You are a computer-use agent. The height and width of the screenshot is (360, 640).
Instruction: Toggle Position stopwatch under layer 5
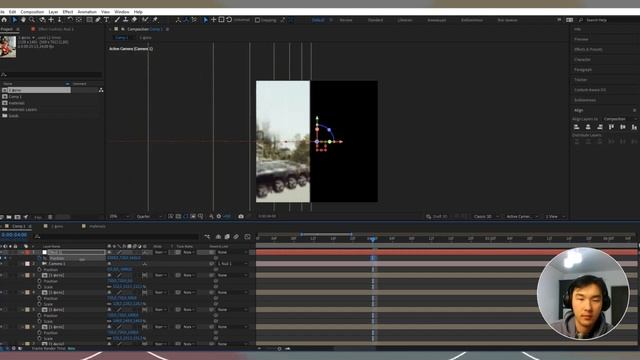pyautogui.click(x=40, y=316)
